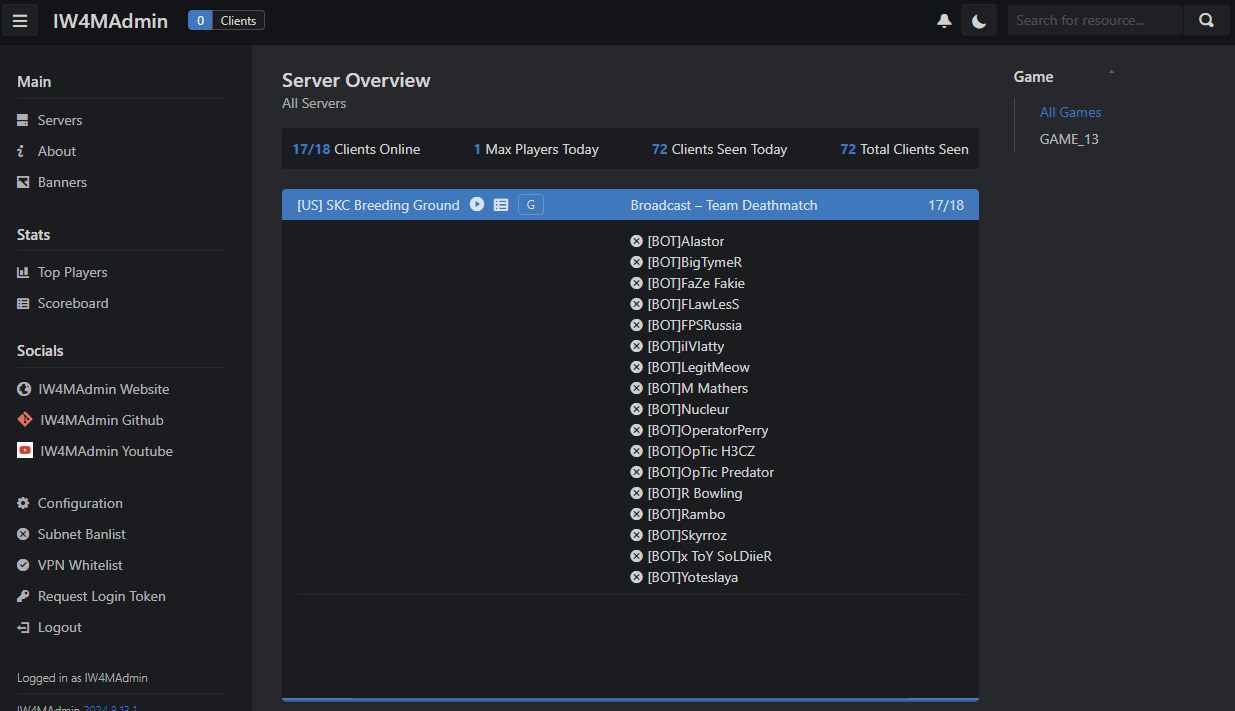Image resolution: width=1235 pixels, height=711 pixels.
Task: Click the 72 Clients Seen Today stat
Action: pyautogui.click(x=719, y=149)
